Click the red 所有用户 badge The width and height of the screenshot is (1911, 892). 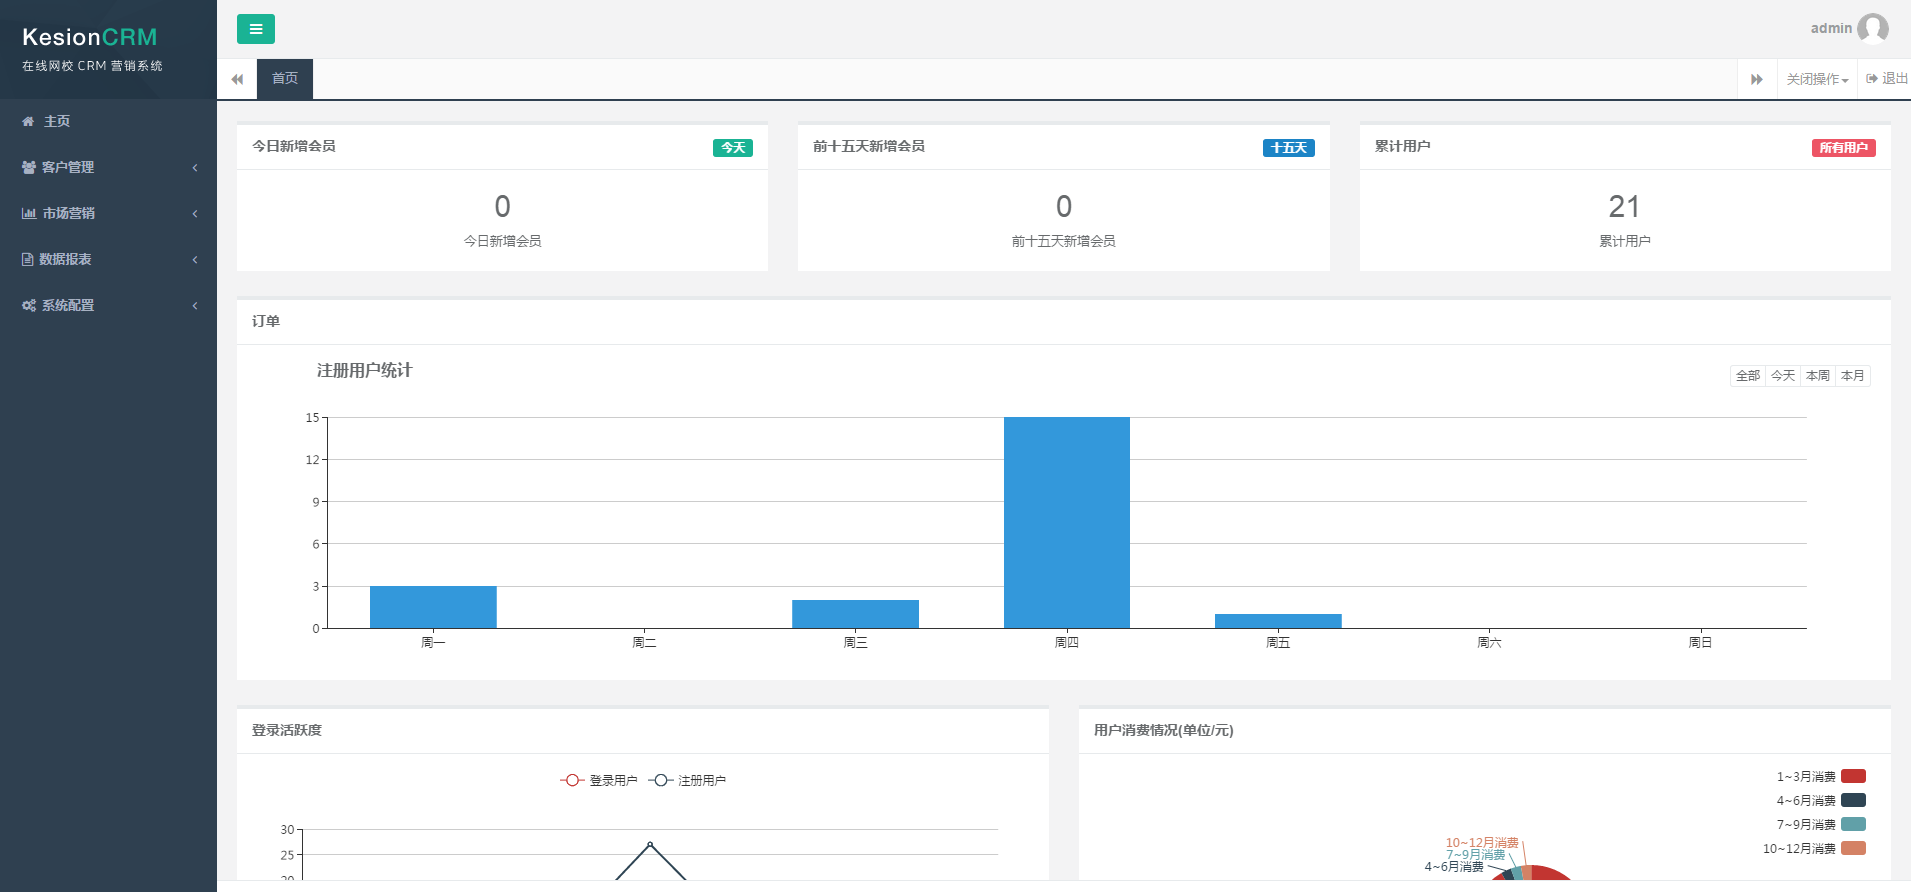tap(1842, 148)
